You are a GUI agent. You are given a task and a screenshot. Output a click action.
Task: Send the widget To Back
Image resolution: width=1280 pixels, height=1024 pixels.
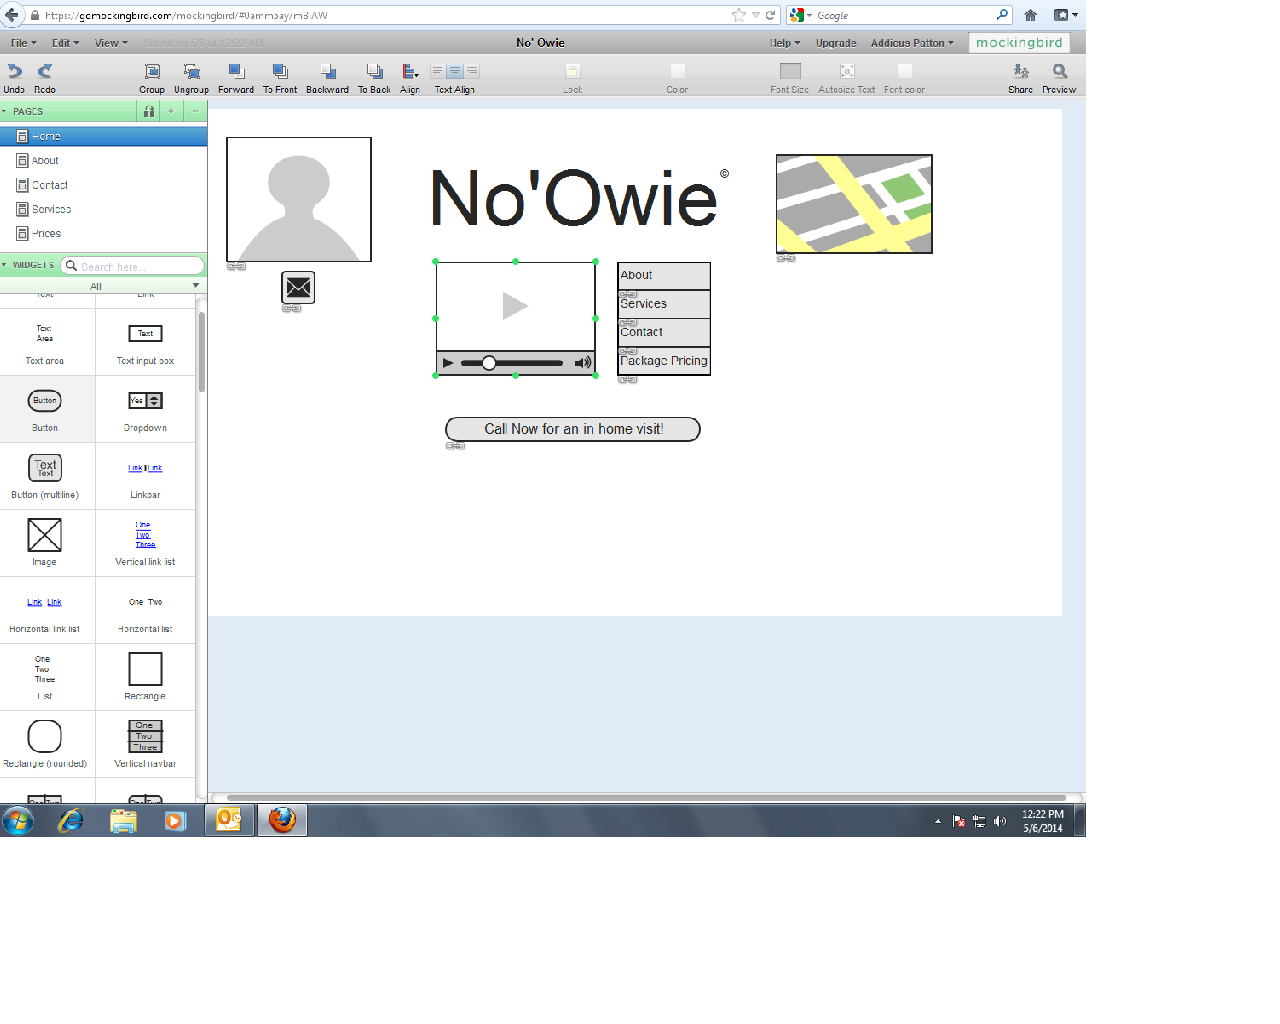[374, 78]
